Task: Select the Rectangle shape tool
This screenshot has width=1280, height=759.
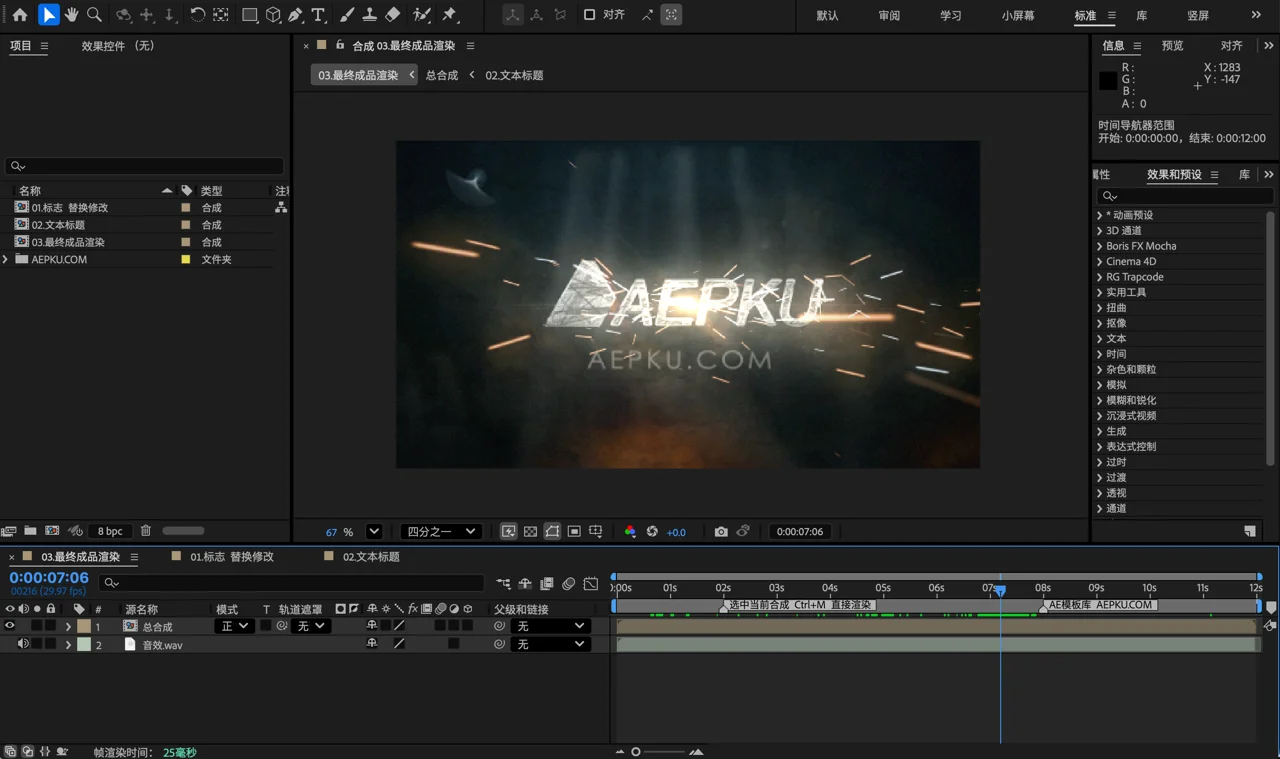Action: (250, 15)
